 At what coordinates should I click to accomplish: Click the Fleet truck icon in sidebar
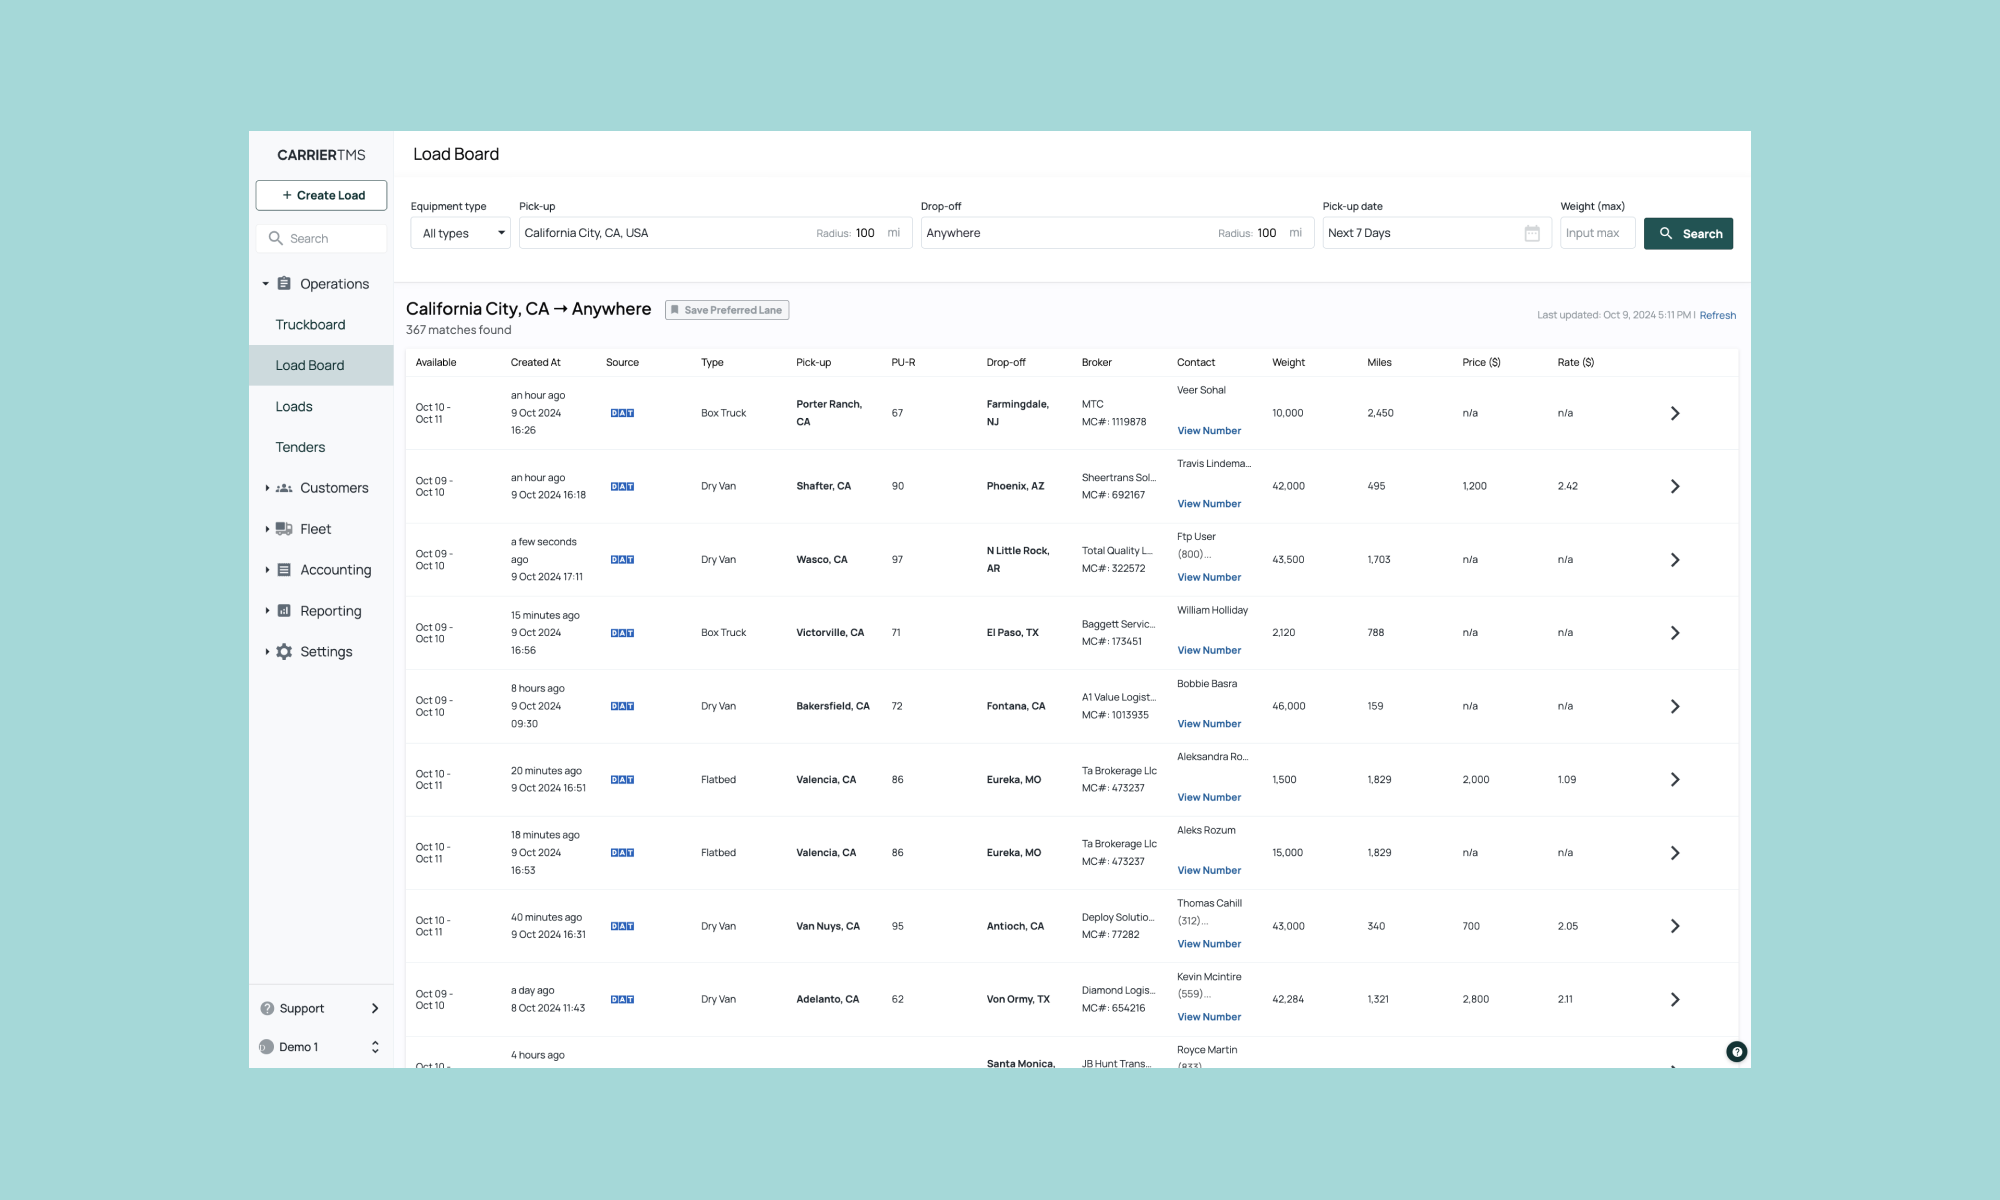284,529
